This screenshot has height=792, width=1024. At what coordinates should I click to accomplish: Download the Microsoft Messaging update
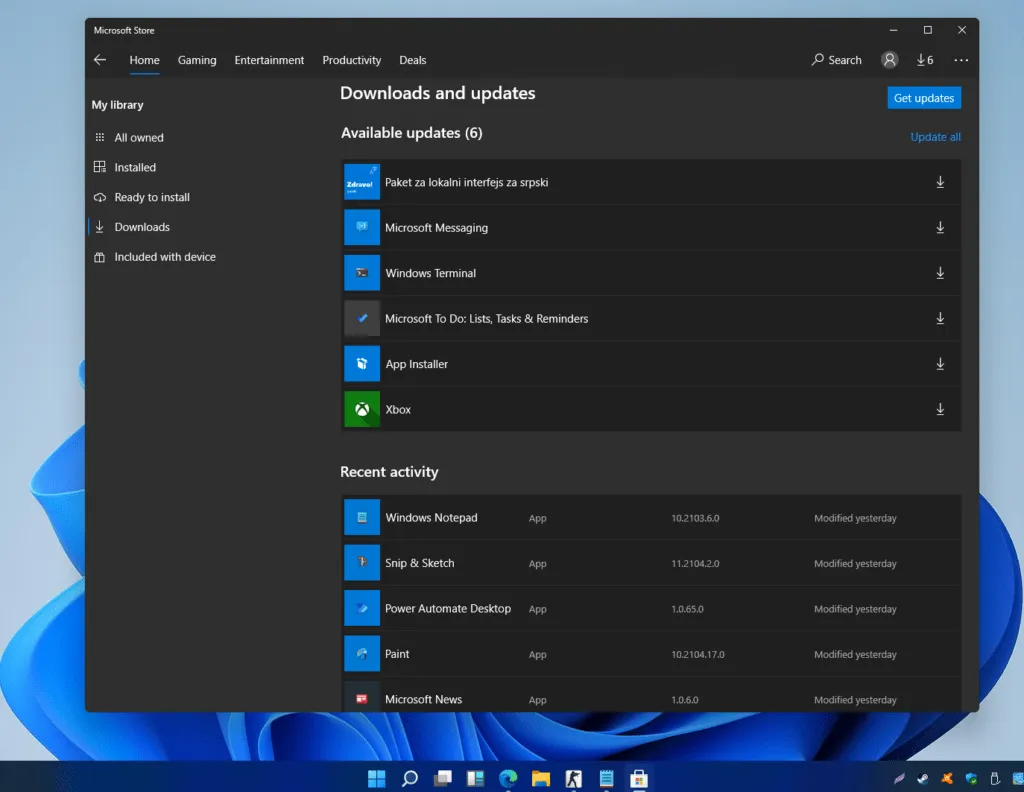point(940,227)
